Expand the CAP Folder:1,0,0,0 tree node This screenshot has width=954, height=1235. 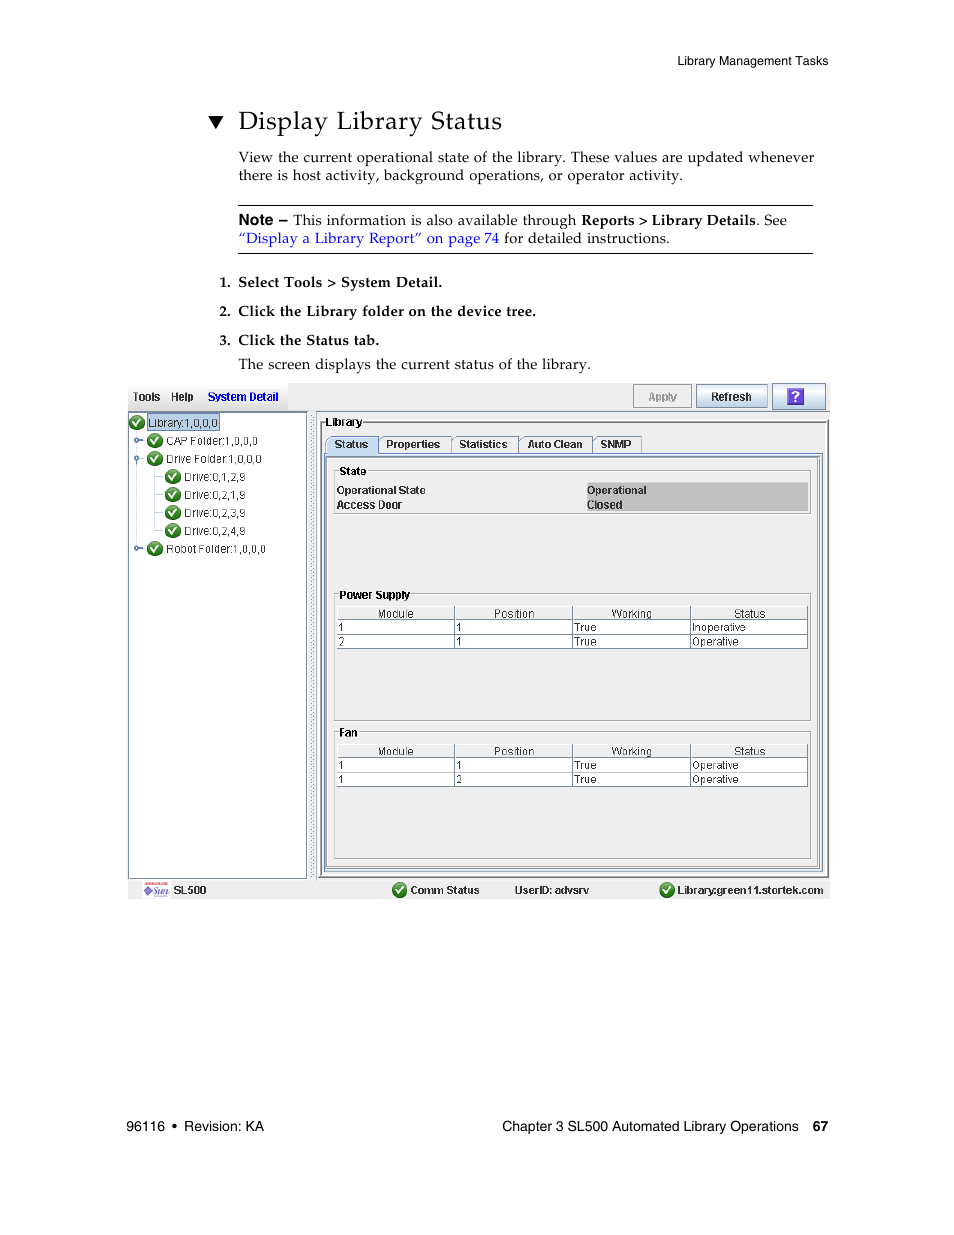click(x=138, y=441)
